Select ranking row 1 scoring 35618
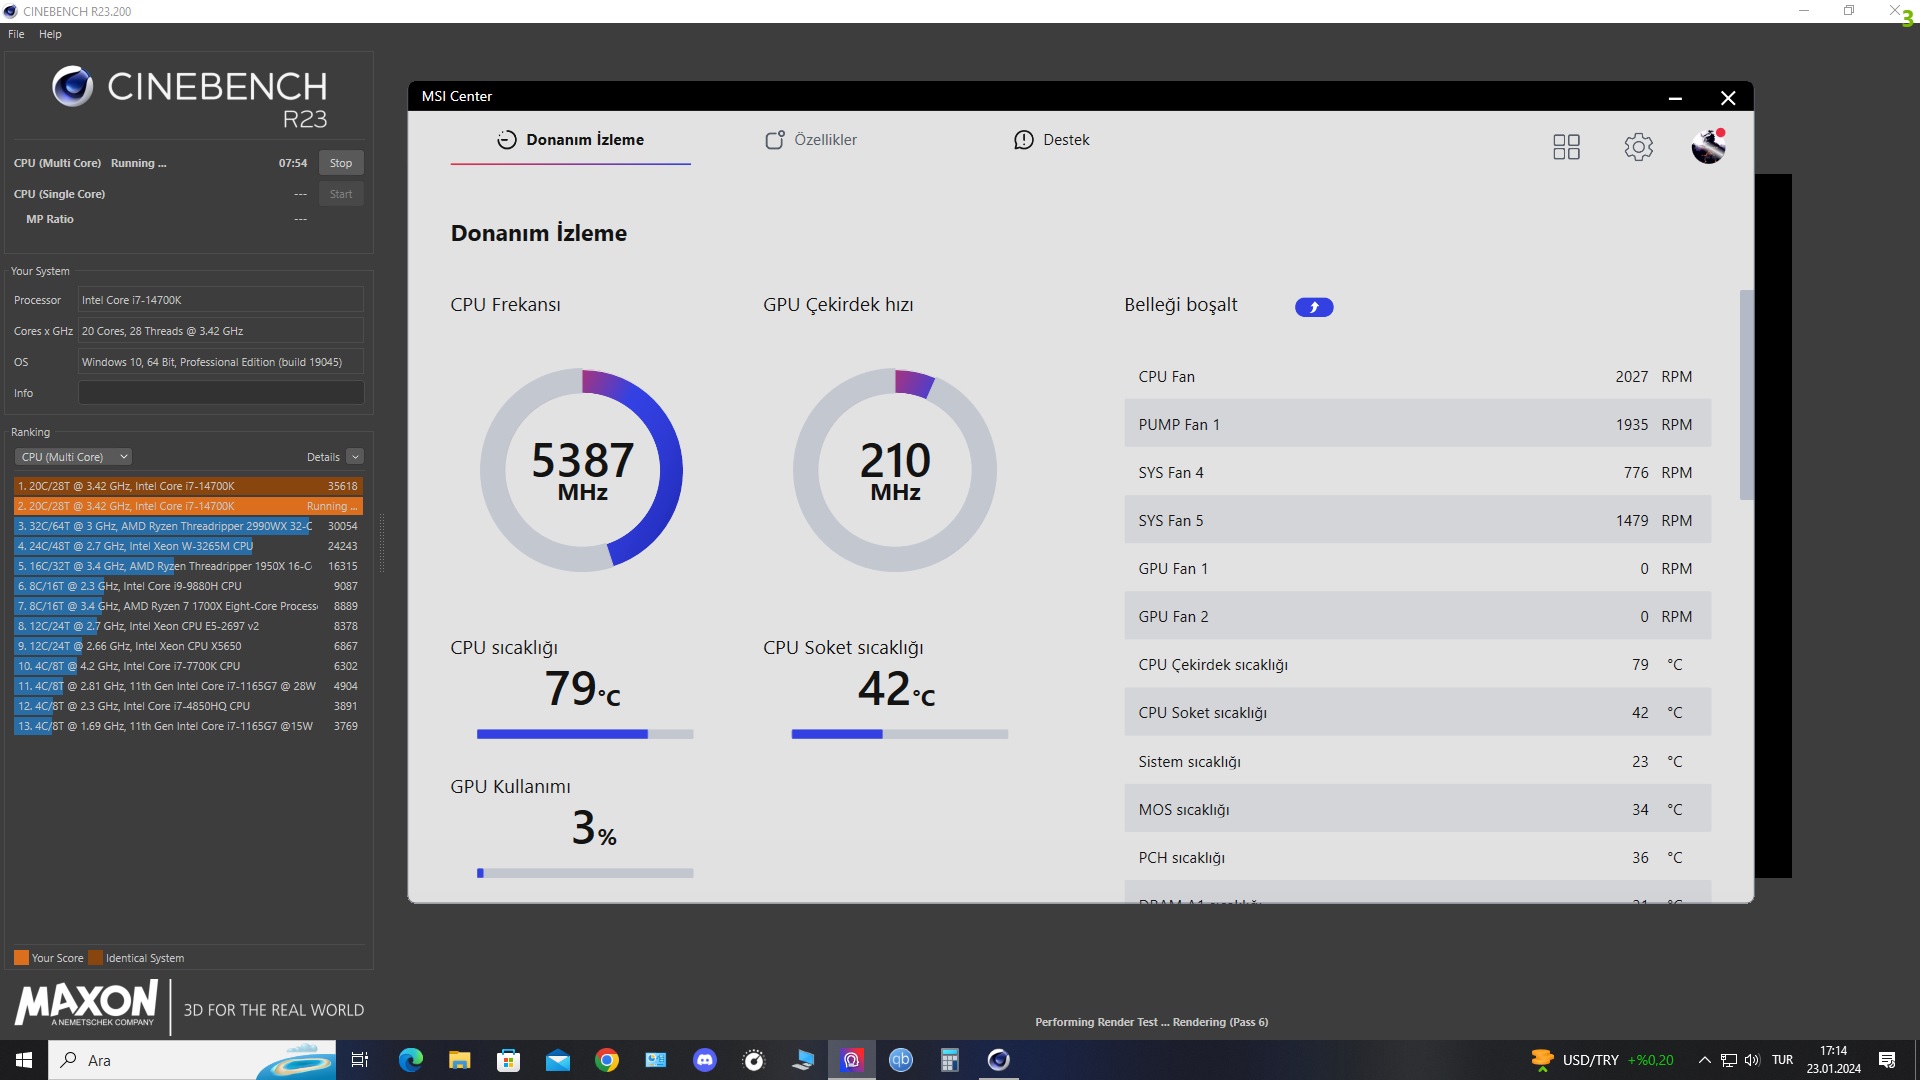The height and width of the screenshot is (1080, 1920). point(188,486)
